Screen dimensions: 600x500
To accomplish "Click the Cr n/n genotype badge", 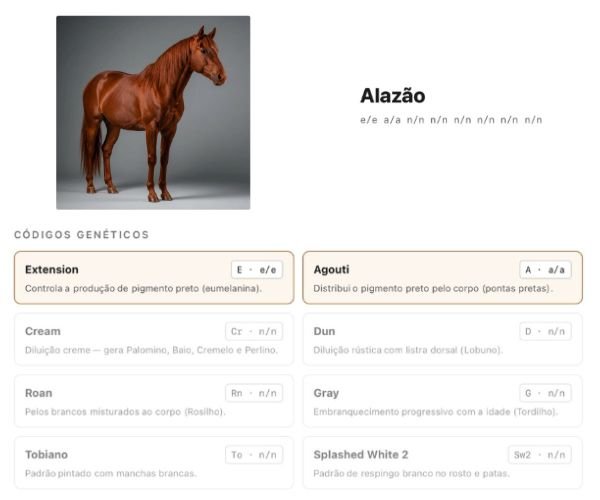I will point(254,331).
